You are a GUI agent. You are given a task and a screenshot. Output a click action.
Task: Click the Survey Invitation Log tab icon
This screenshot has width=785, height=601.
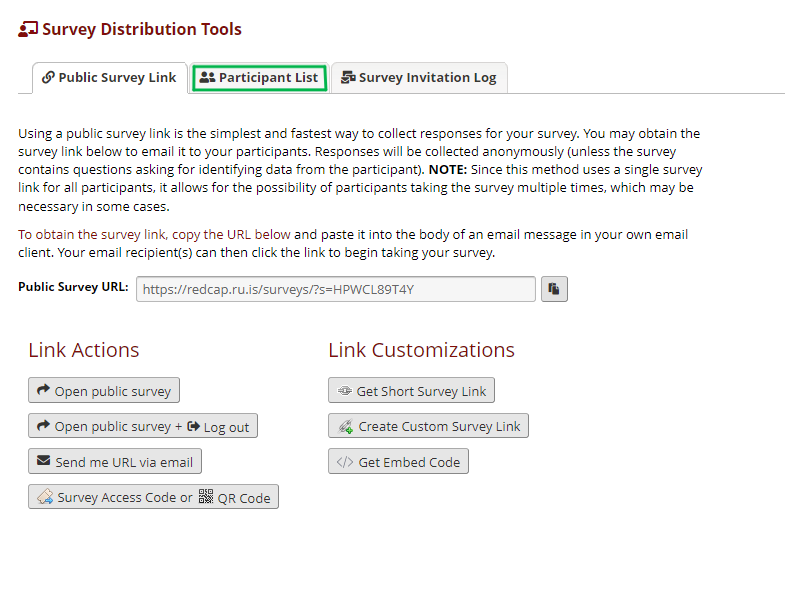348,77
